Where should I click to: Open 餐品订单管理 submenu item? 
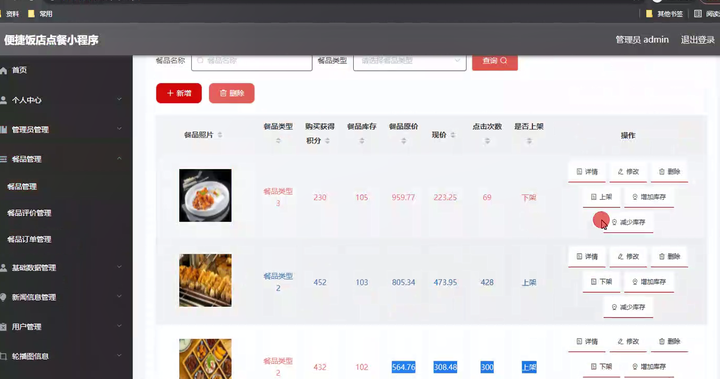[x=29, y=239]
